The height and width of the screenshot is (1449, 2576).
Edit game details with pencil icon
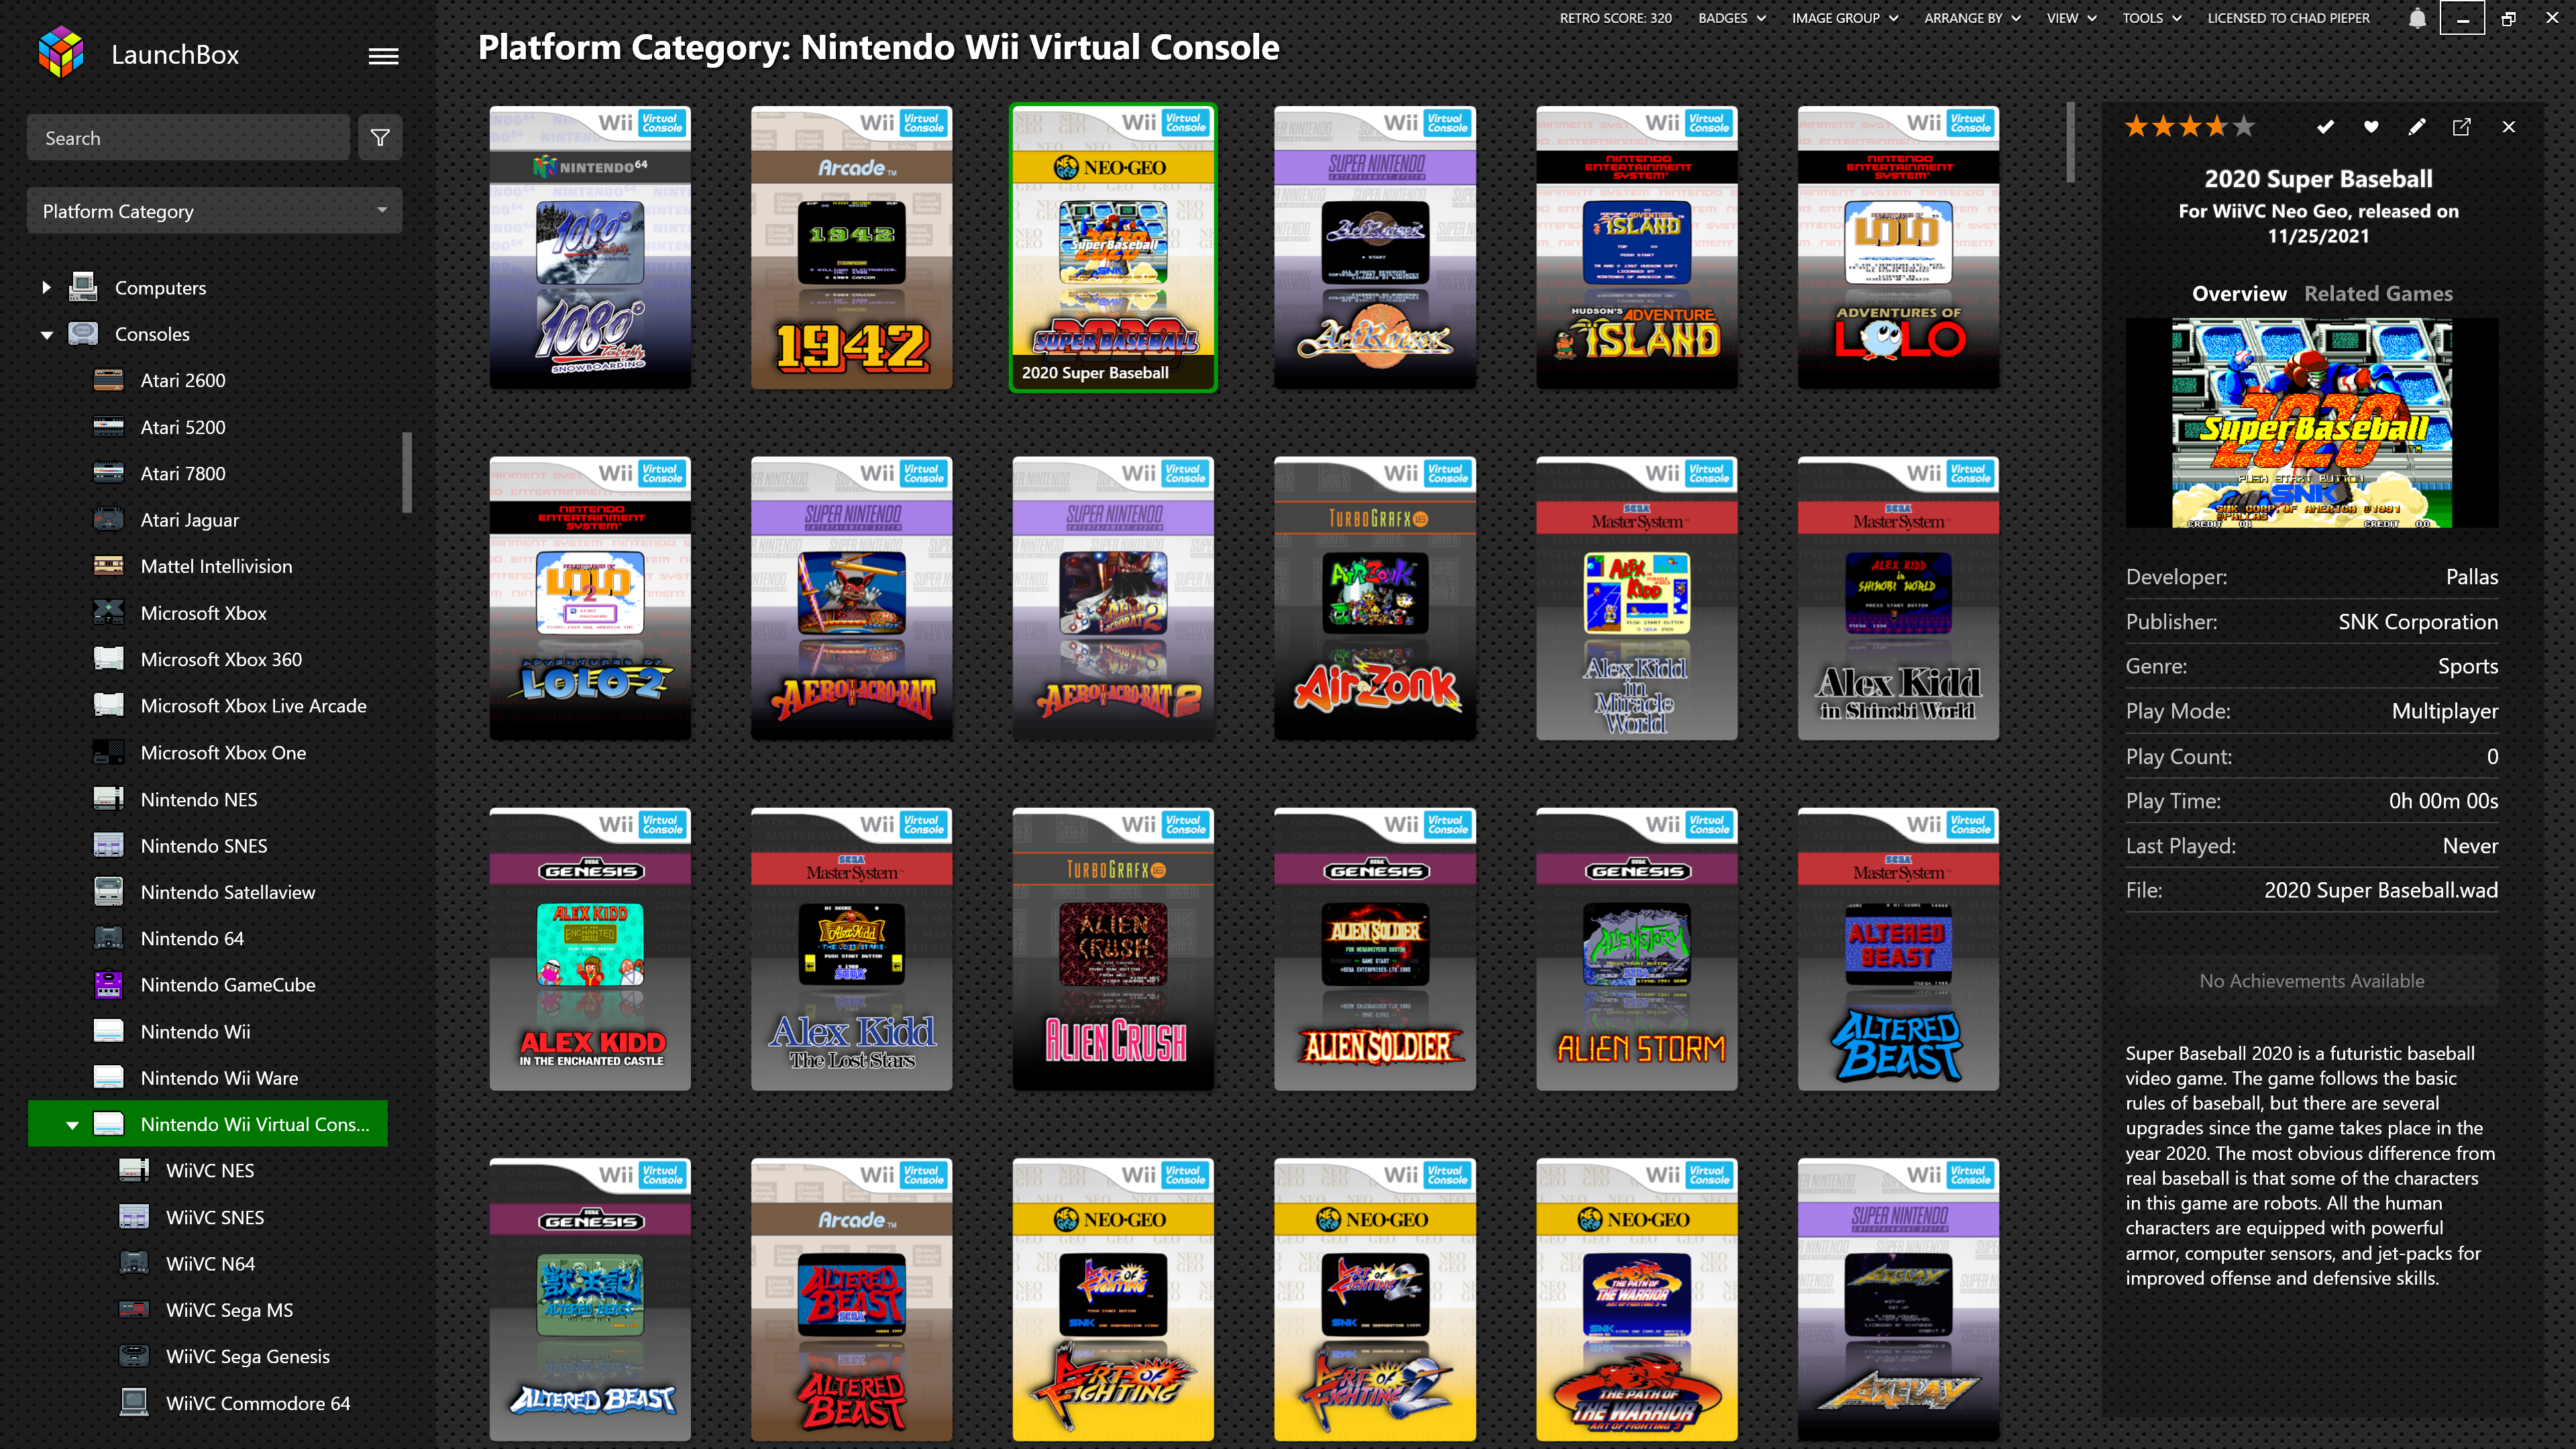coord(2416,127)
